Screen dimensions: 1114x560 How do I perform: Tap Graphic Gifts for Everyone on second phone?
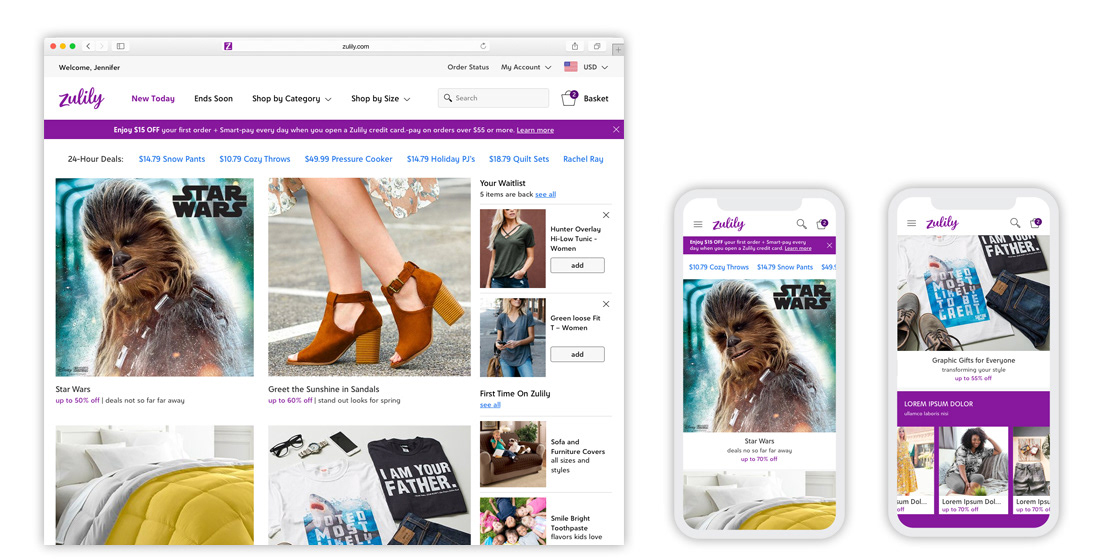point(973,360)
